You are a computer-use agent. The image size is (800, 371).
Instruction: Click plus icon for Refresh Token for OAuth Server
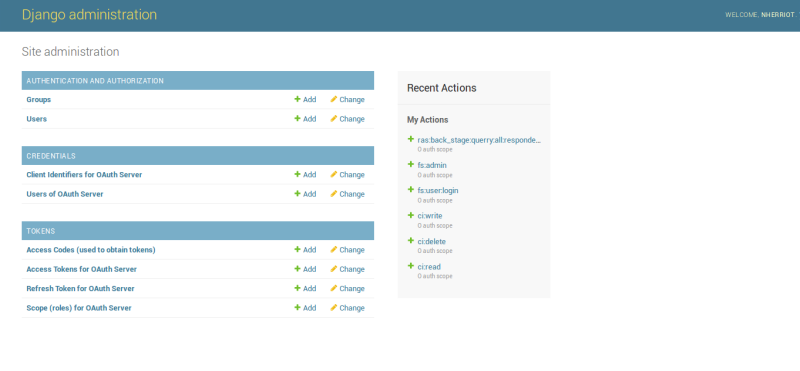(x=297, y=288)
